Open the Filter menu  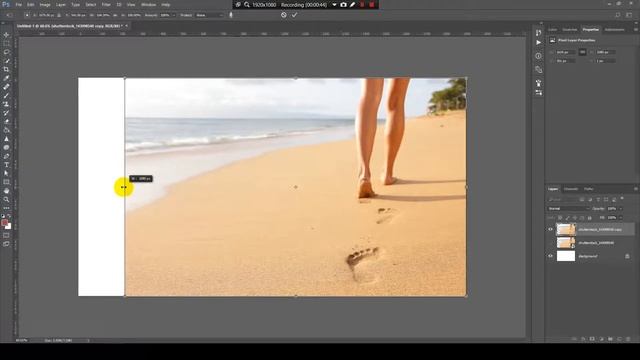106,4
